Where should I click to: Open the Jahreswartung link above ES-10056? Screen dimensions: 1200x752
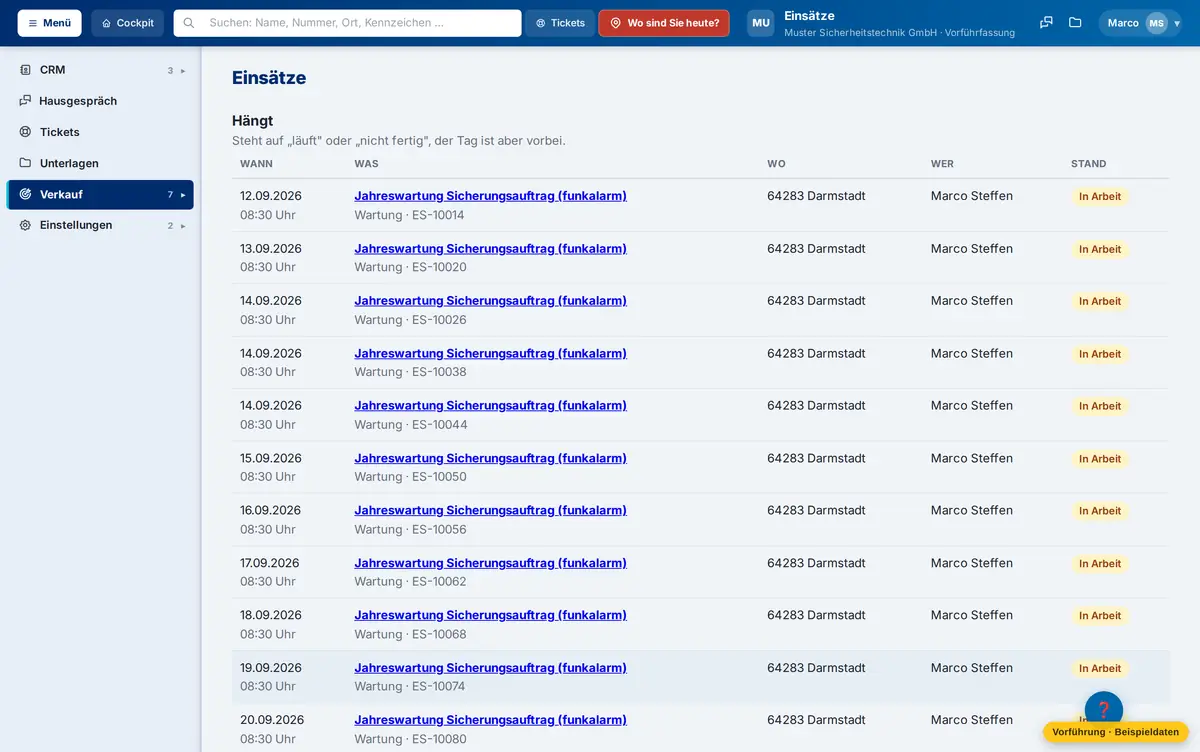click(x=491, y=511)
